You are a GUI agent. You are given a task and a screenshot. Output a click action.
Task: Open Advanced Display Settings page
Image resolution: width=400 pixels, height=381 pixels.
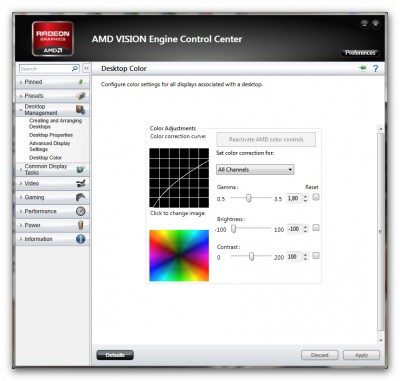50,146
